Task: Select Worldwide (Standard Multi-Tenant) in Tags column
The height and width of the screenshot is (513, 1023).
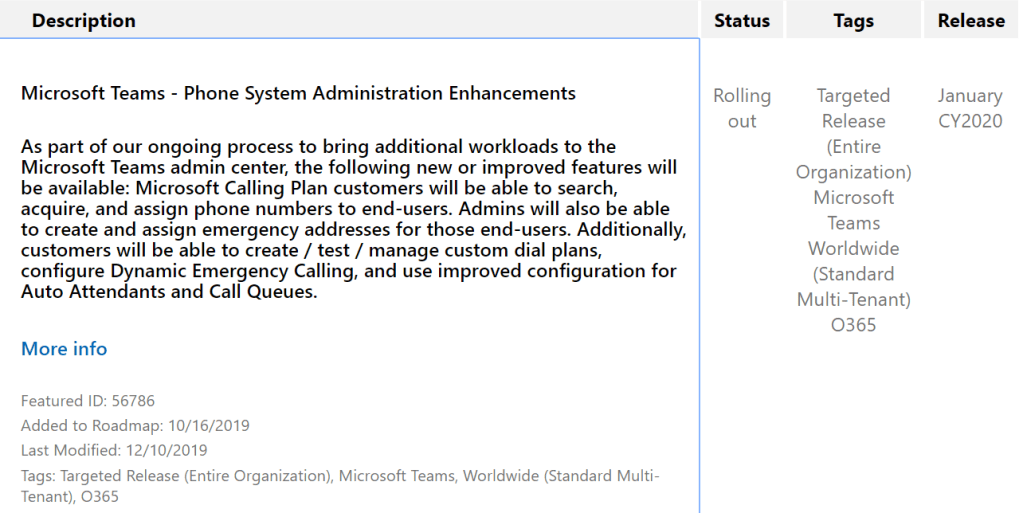Action: [x=853, y=273]
